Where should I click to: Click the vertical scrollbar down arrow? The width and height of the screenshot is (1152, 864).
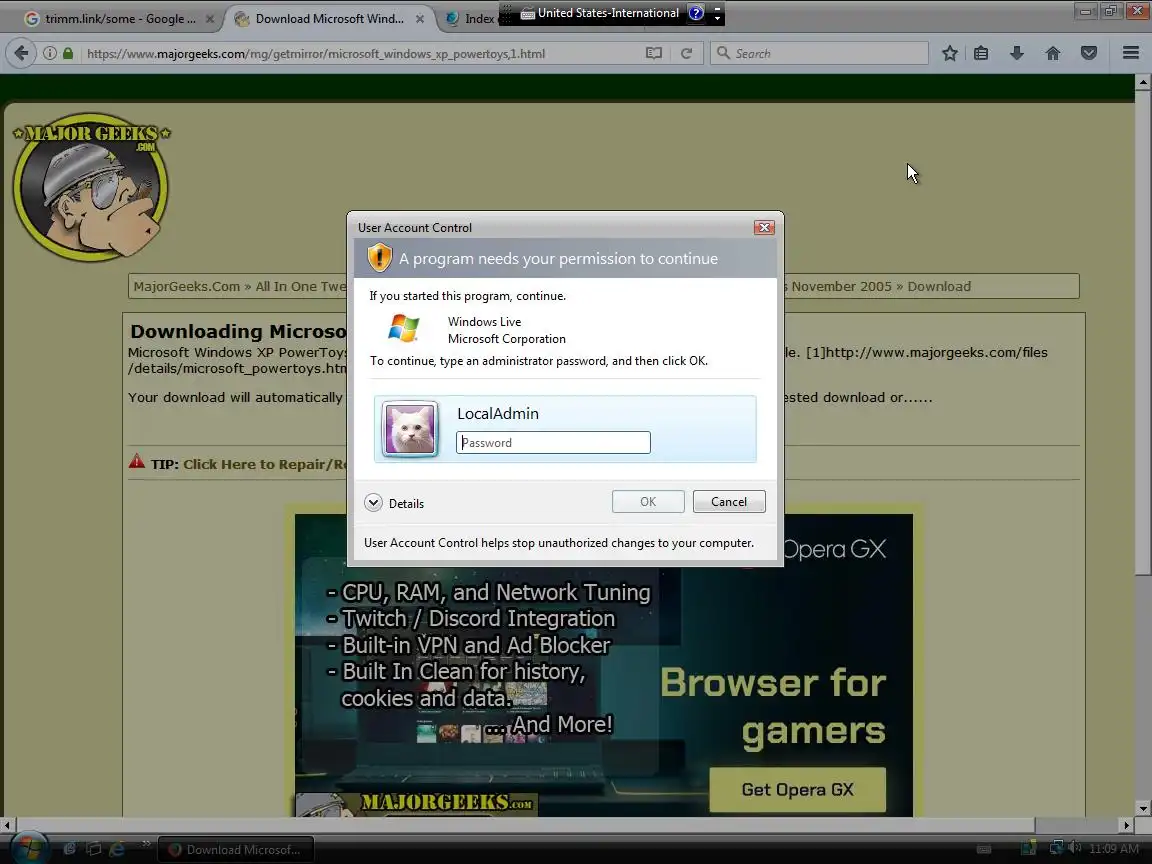click(1142, 809)
